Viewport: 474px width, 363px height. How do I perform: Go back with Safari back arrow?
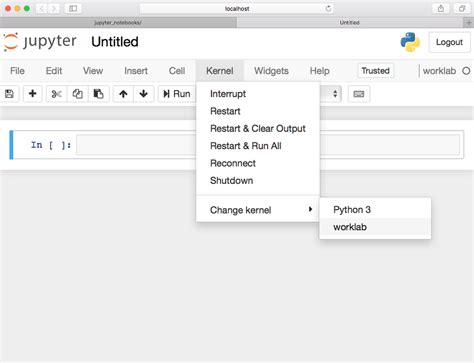tap(42, 8)
